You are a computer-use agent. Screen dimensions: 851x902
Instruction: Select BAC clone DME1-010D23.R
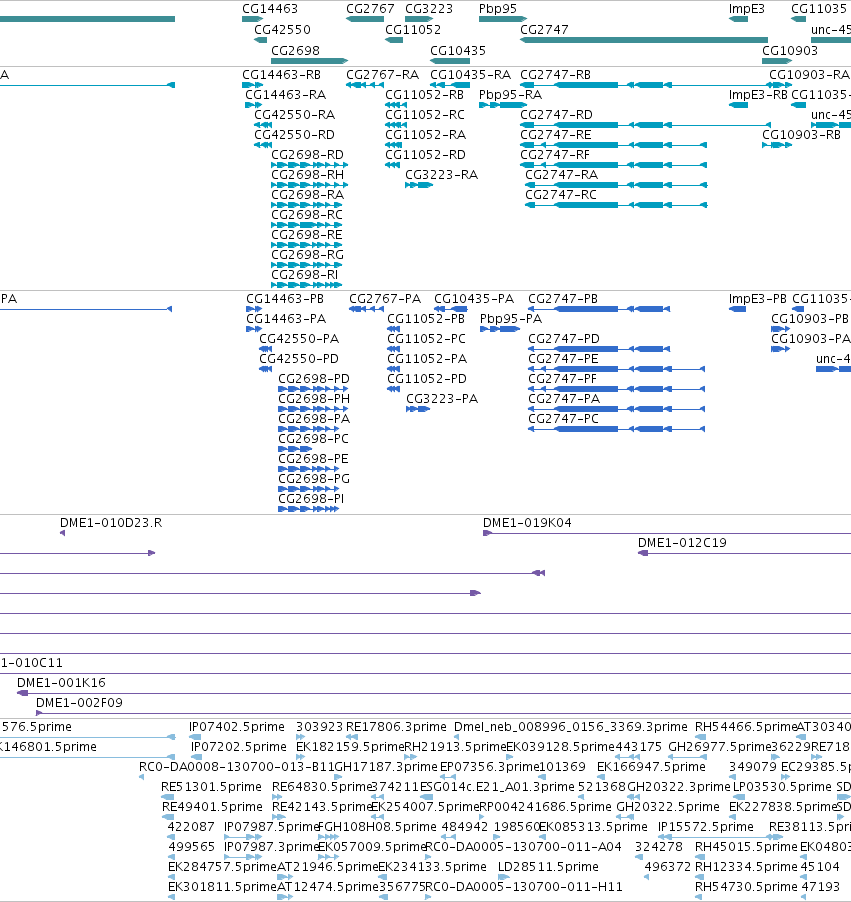point(110,523)
